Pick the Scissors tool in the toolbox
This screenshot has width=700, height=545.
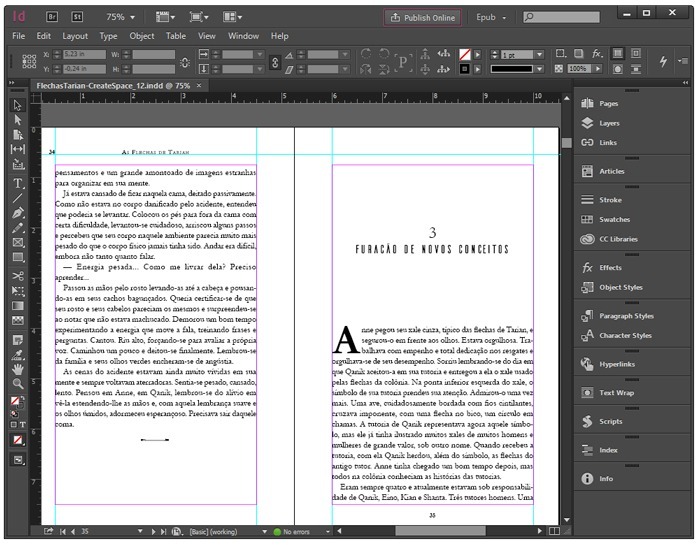[x=18, y=275]
